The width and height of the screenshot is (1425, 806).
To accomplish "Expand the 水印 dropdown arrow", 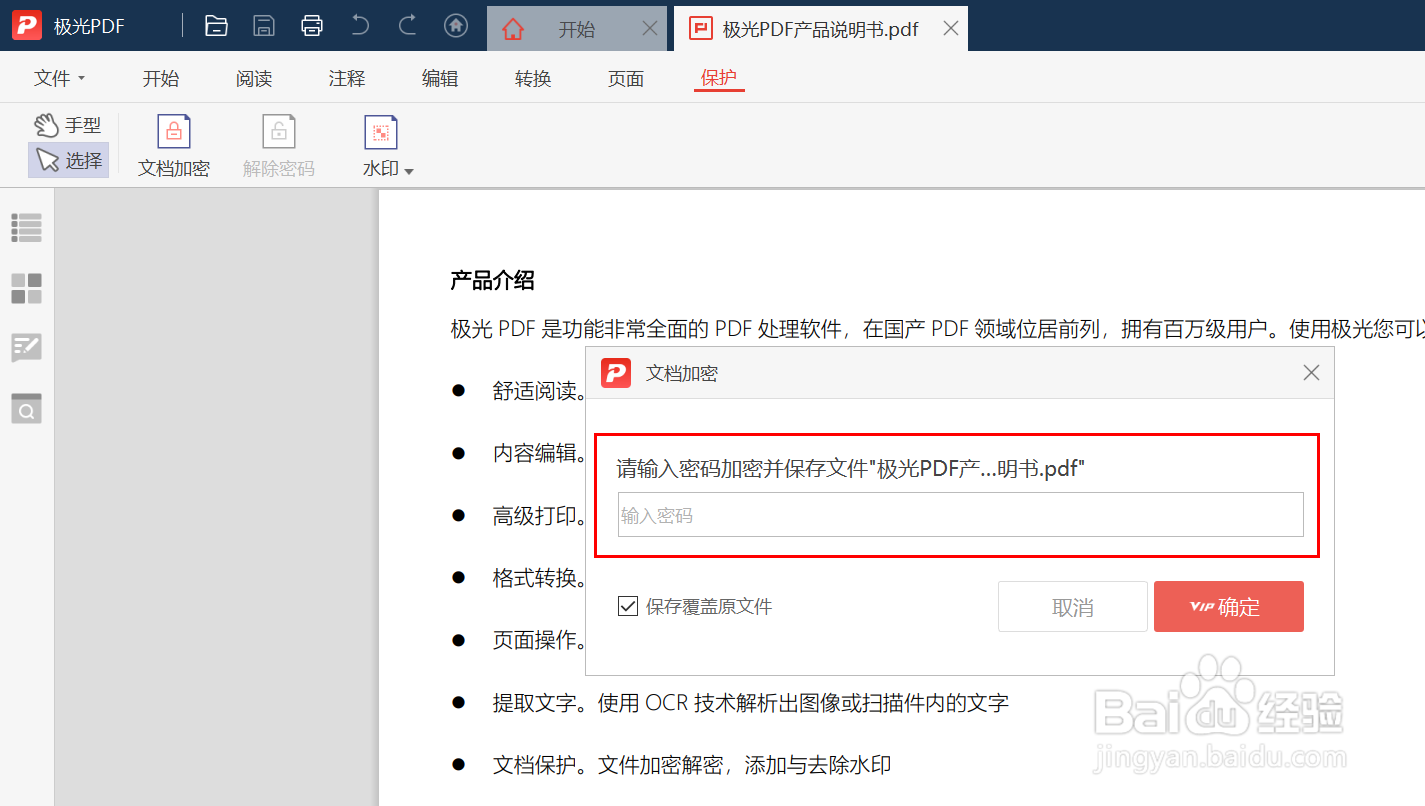I will pos(408,171).
